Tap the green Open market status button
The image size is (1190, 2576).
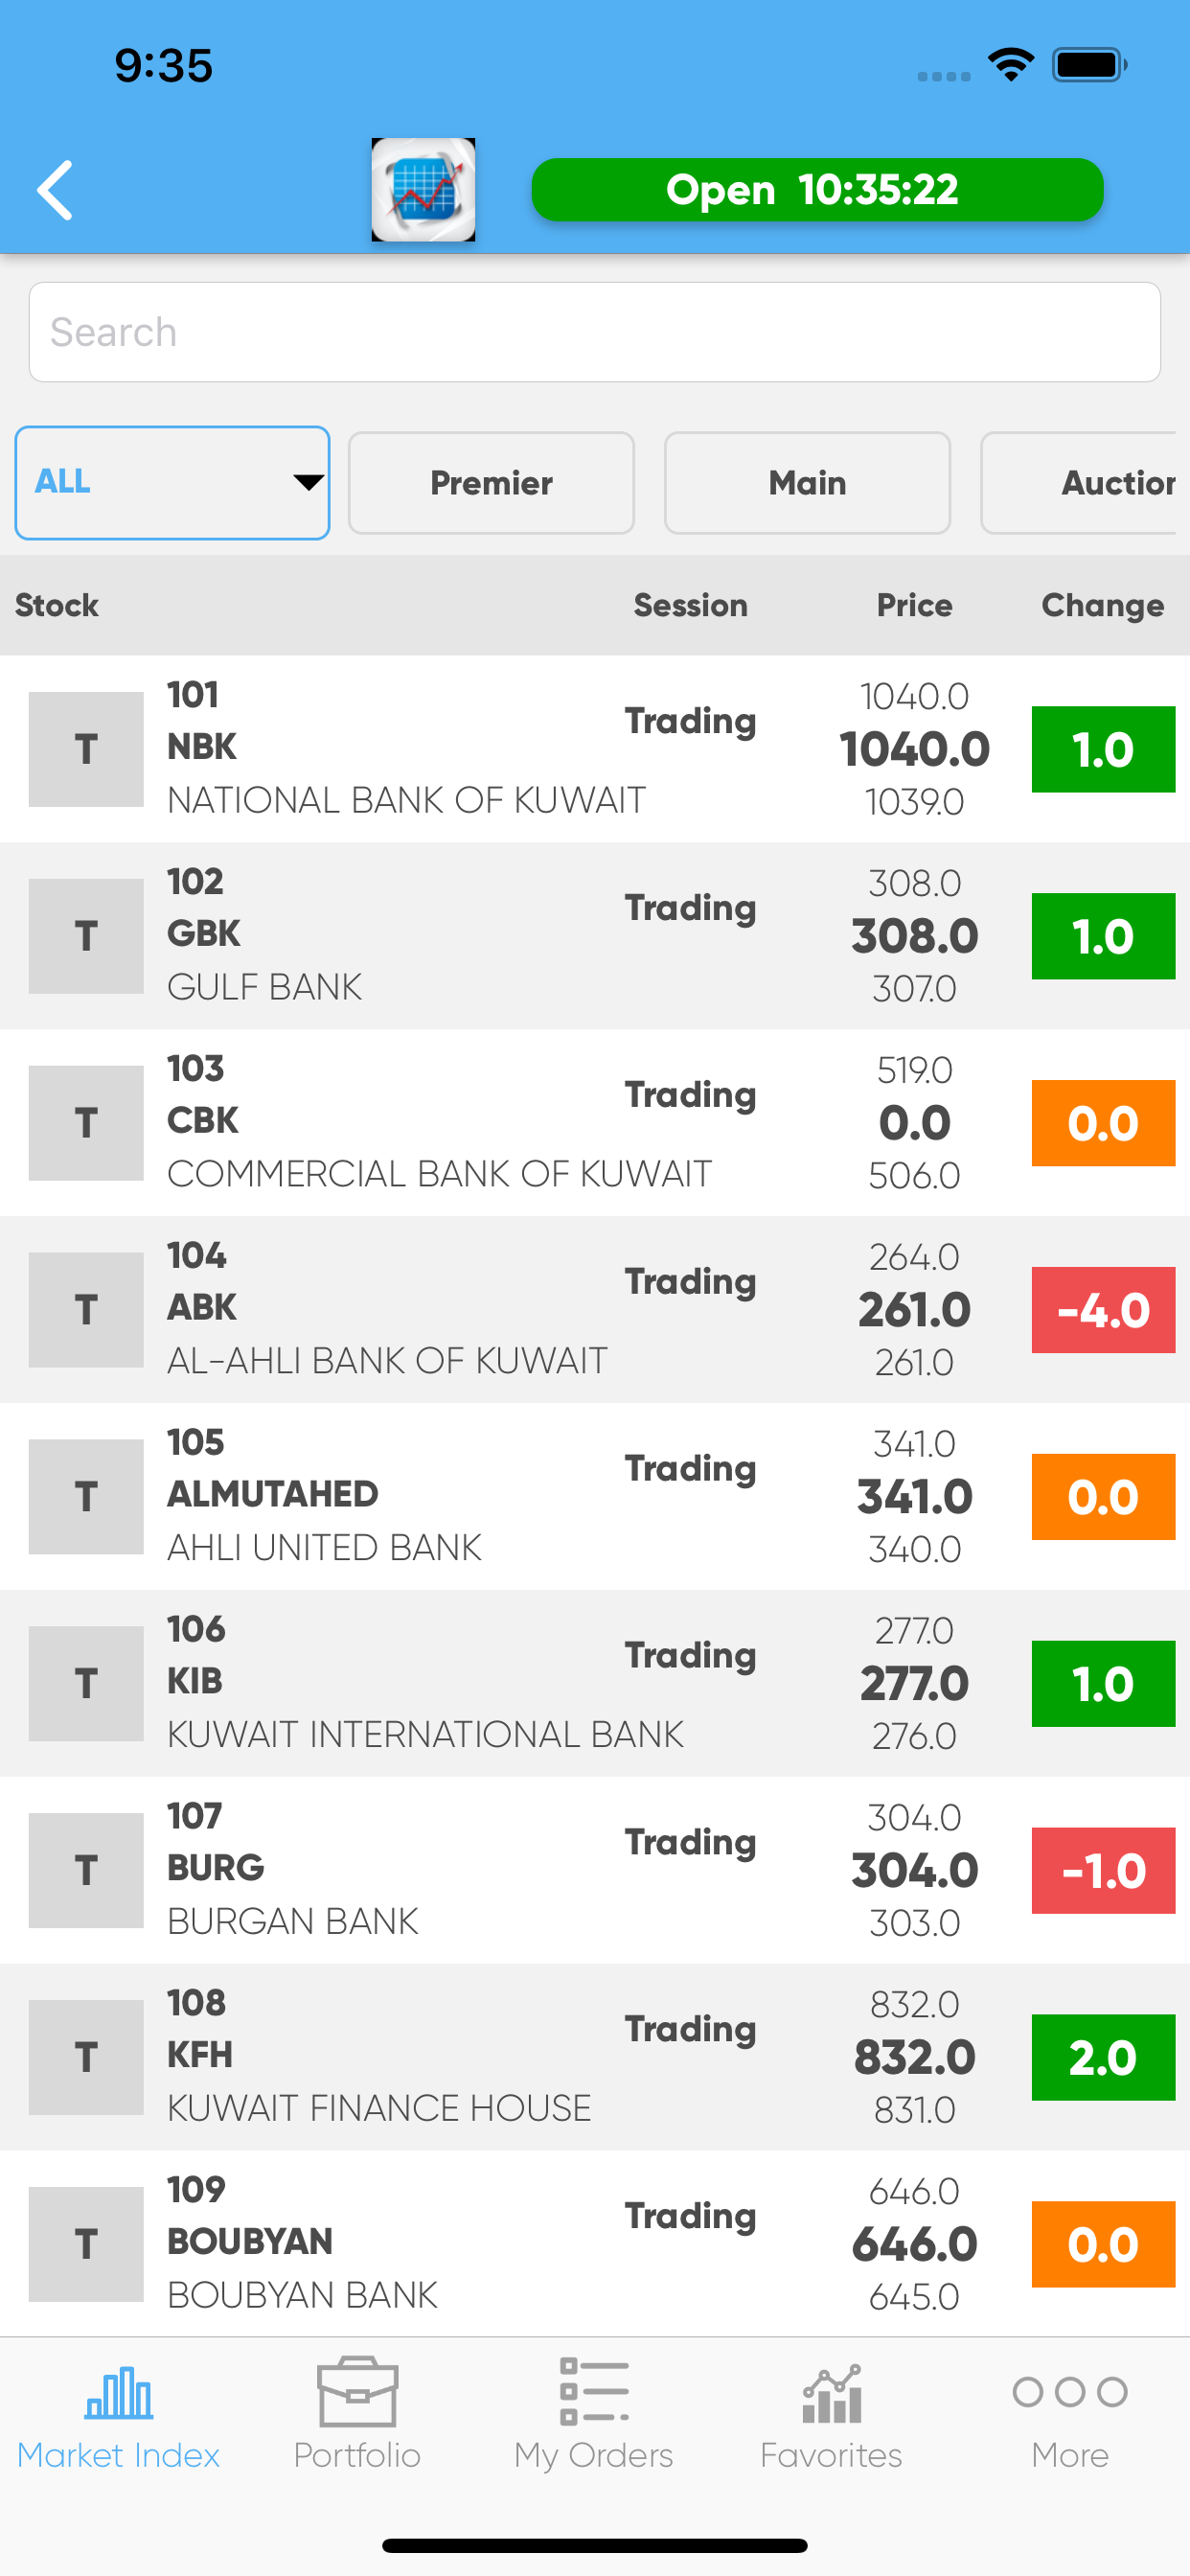(817, 189)
